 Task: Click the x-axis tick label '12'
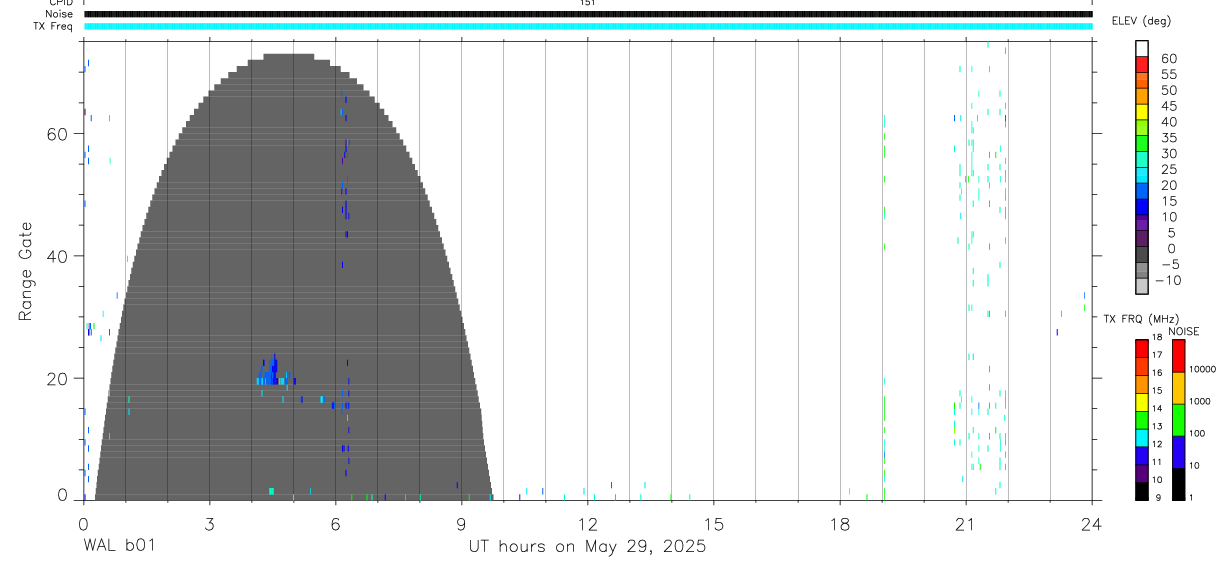tap(587, 523)
